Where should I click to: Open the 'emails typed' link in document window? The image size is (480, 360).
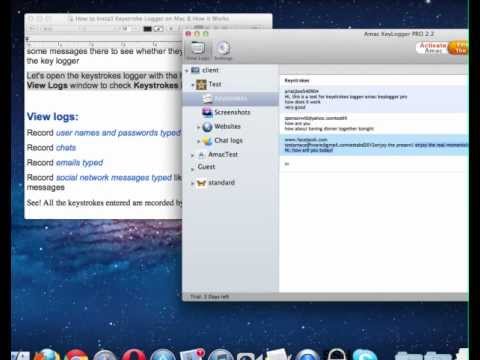click(x=79, y=163)
